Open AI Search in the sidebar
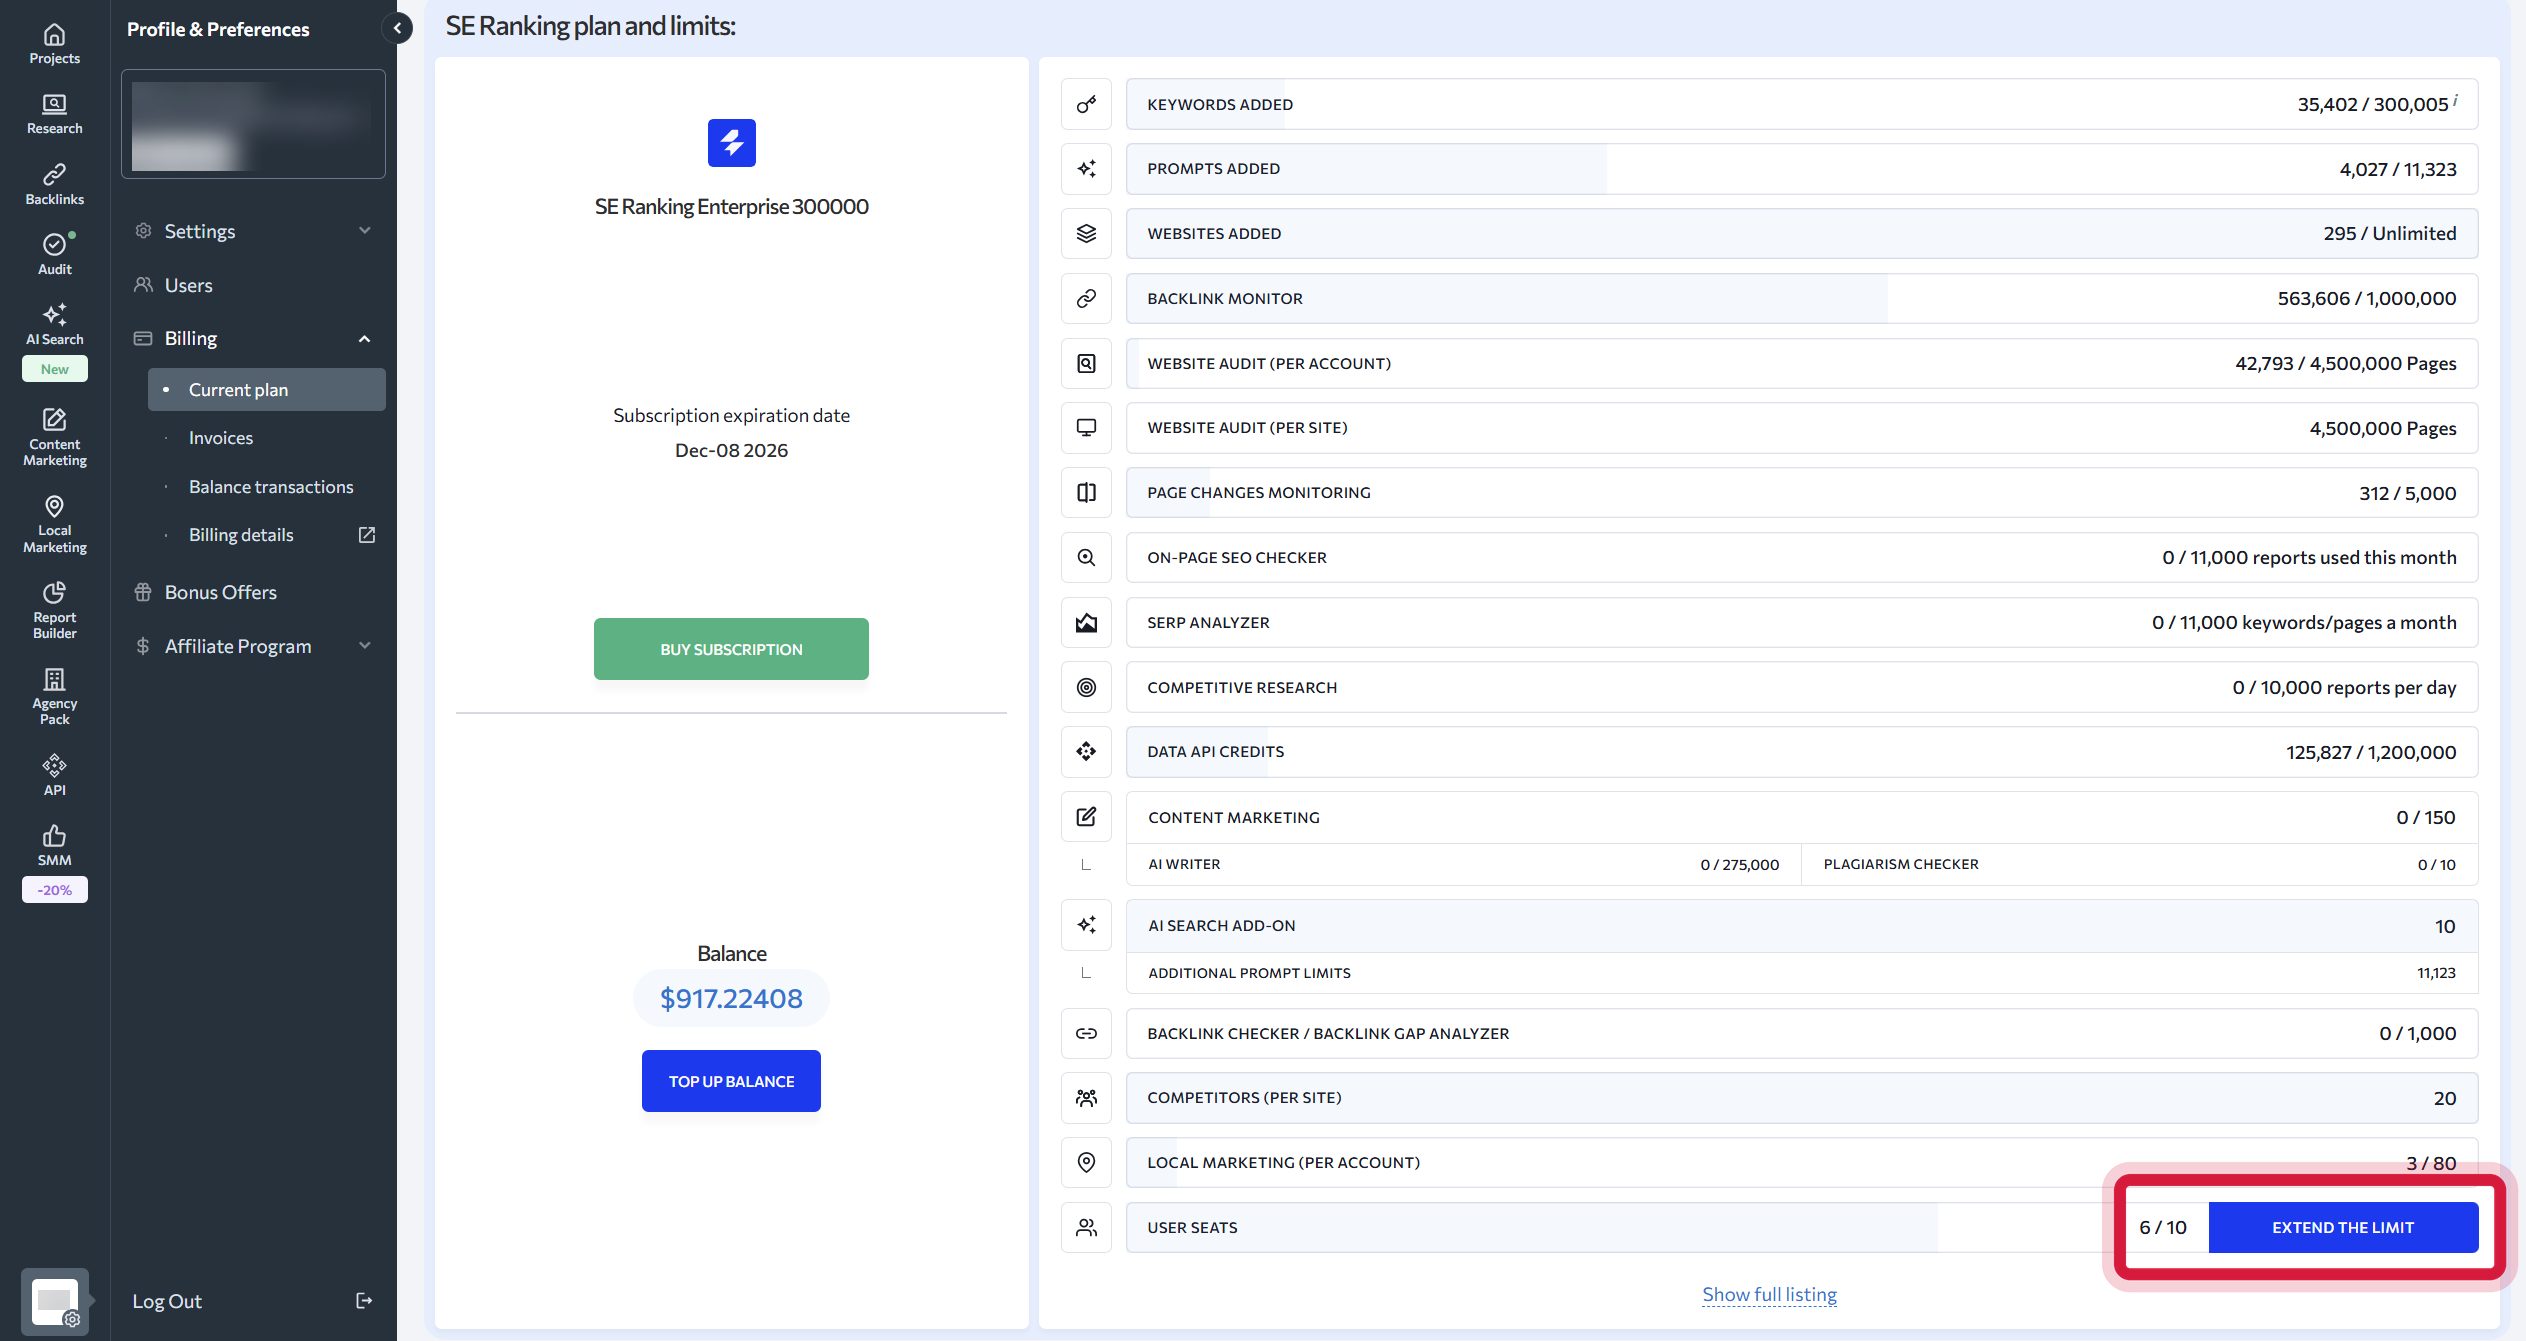Image resolution: width=2526 pixels, height=1341 pixels. [x=54, y=325]
